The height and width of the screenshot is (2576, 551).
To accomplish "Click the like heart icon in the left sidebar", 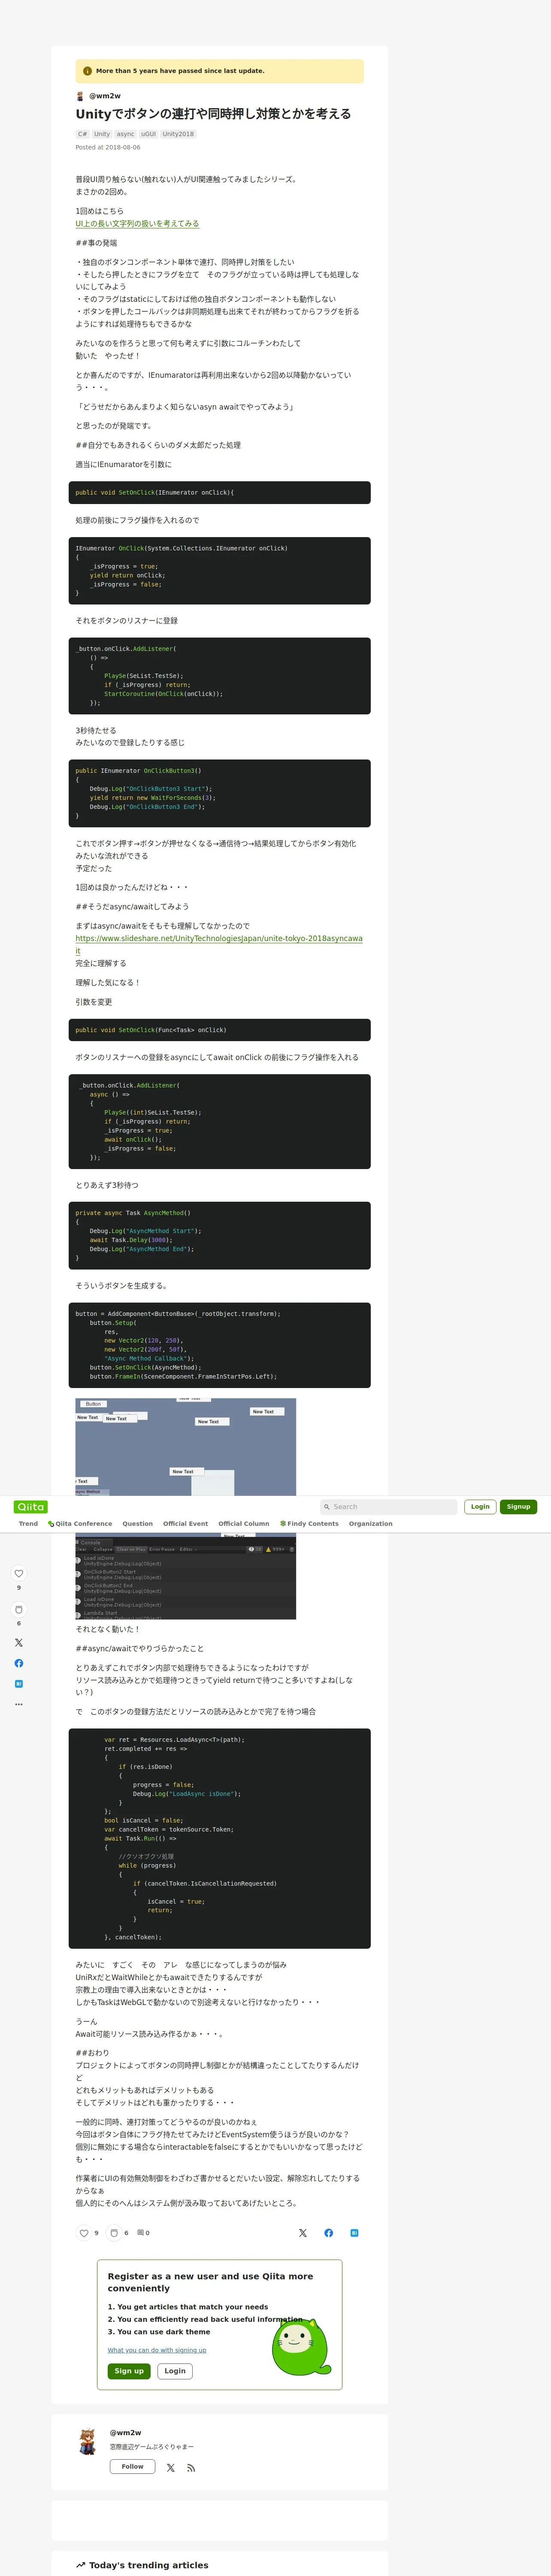I will pos(18,1573).
